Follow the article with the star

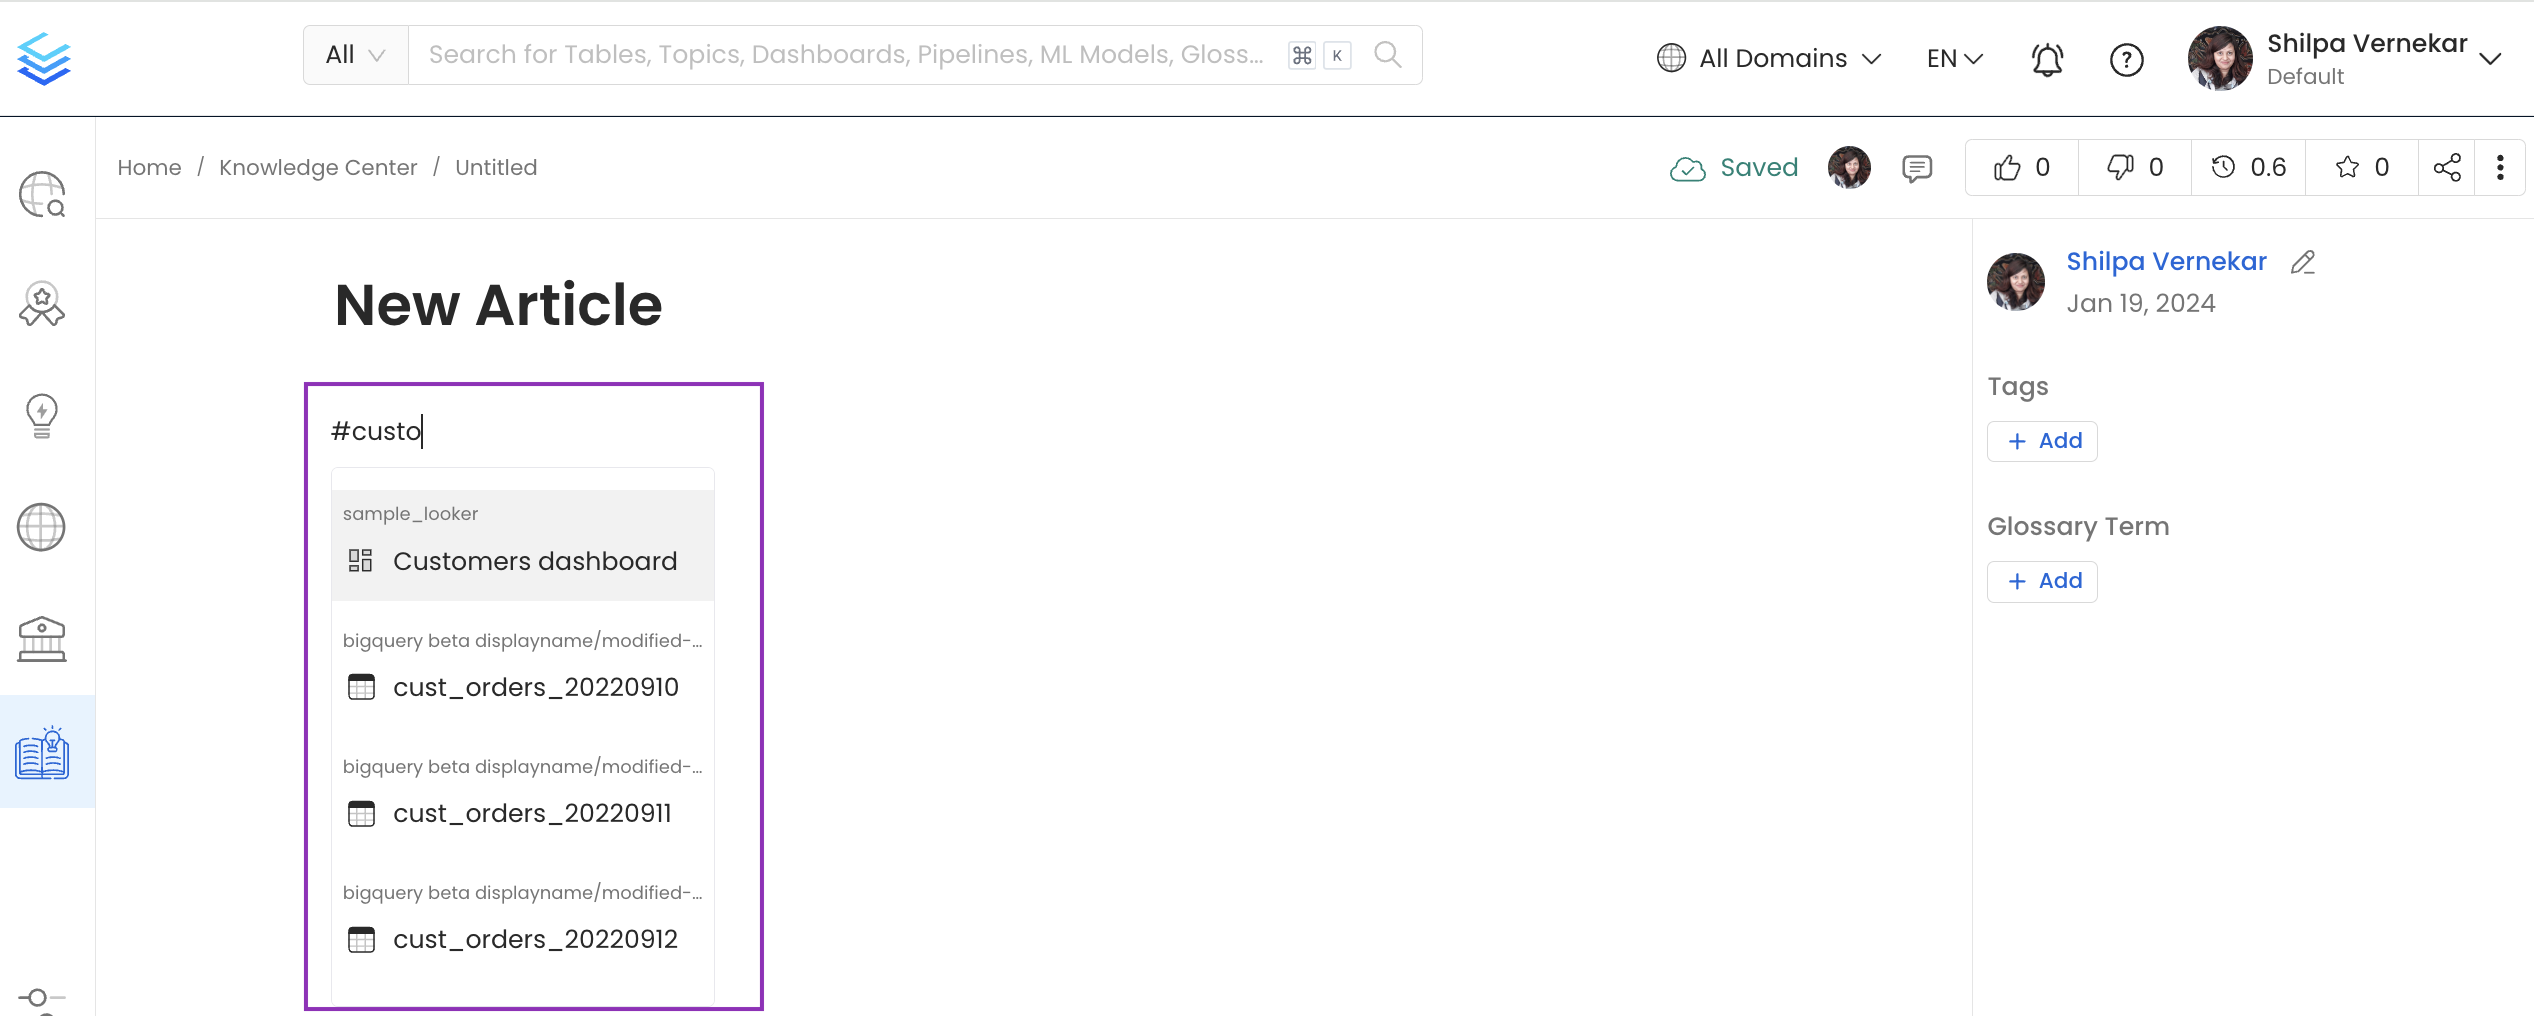pos(2361,167)
